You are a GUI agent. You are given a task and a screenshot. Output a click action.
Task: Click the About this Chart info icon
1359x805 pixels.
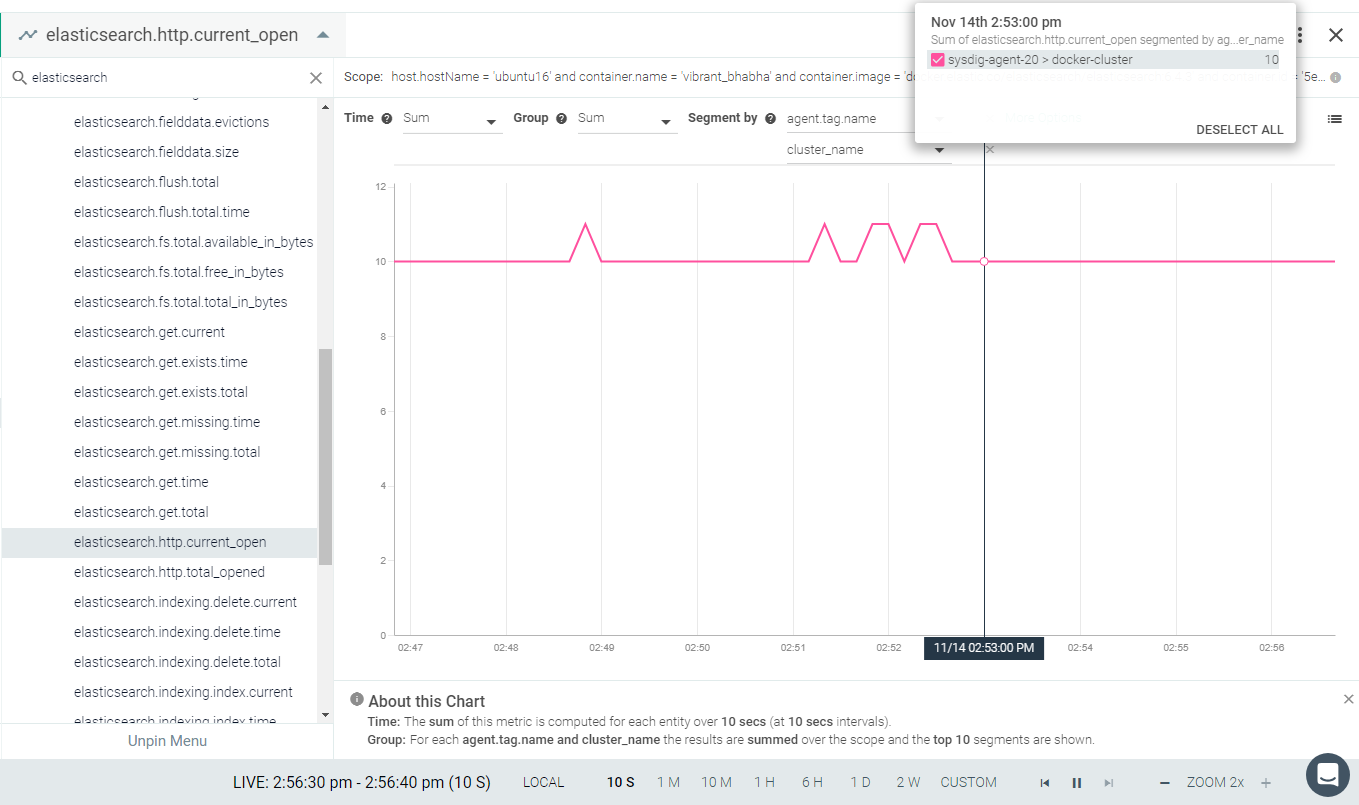point(357,699)
